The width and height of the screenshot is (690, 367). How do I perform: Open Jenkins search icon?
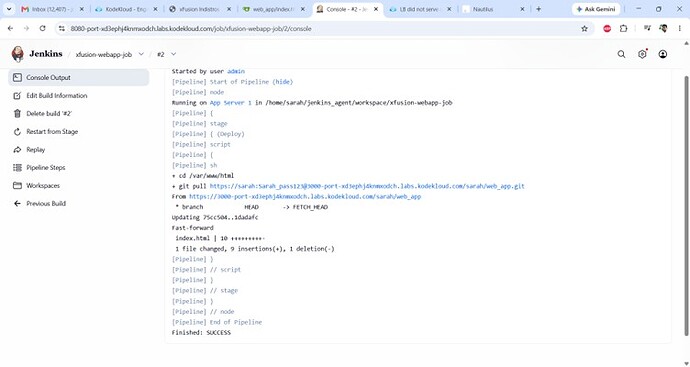point(621,54)
